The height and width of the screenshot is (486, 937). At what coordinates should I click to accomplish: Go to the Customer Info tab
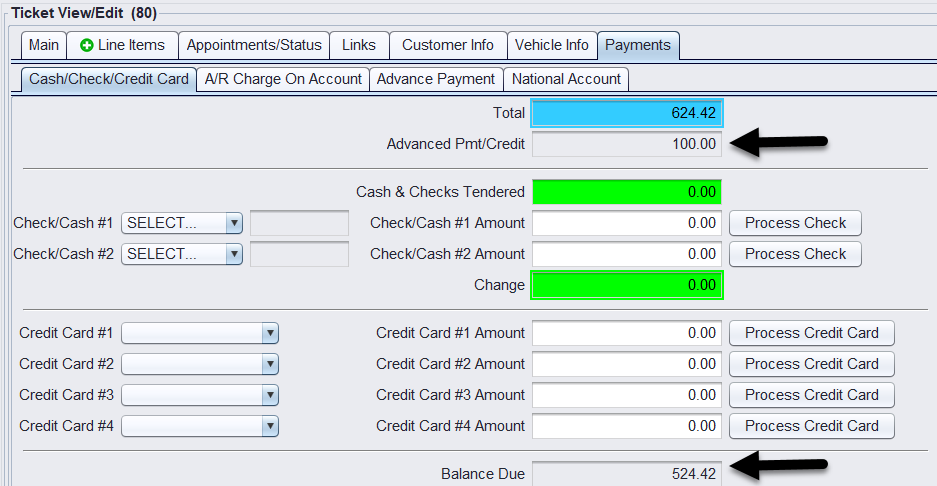[447, 45]
